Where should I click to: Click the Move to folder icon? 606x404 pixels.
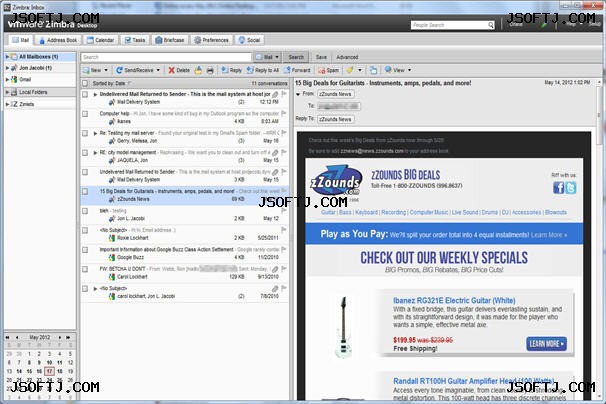pos(198,70)
